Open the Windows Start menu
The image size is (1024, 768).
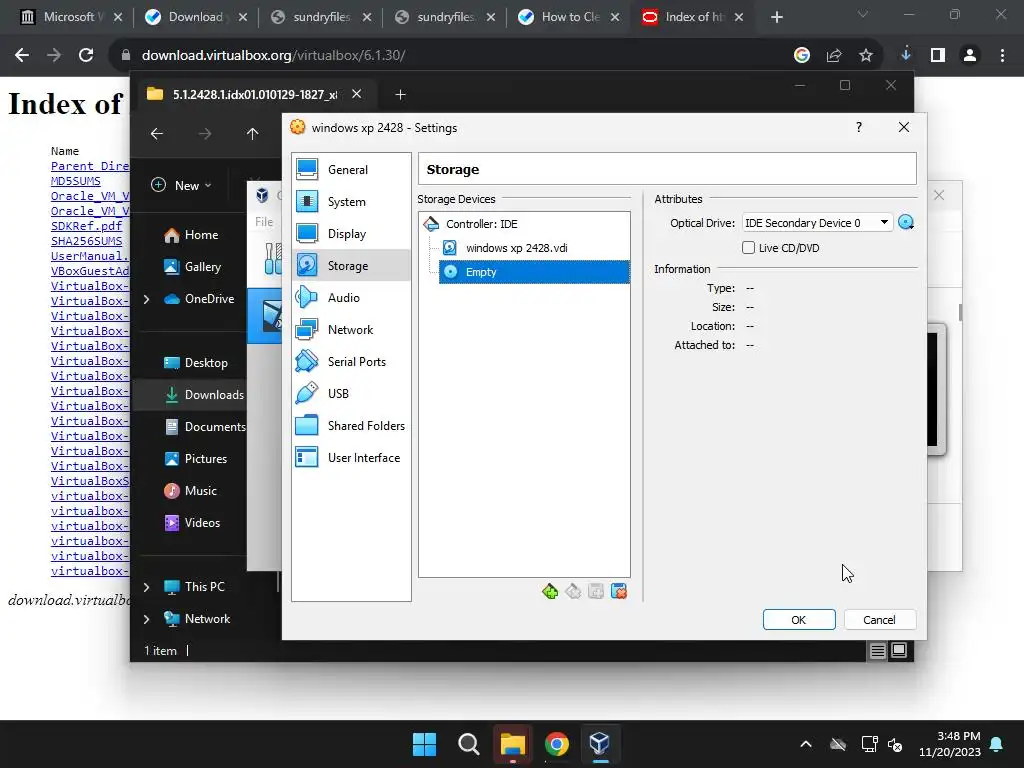tap(424, 744)
